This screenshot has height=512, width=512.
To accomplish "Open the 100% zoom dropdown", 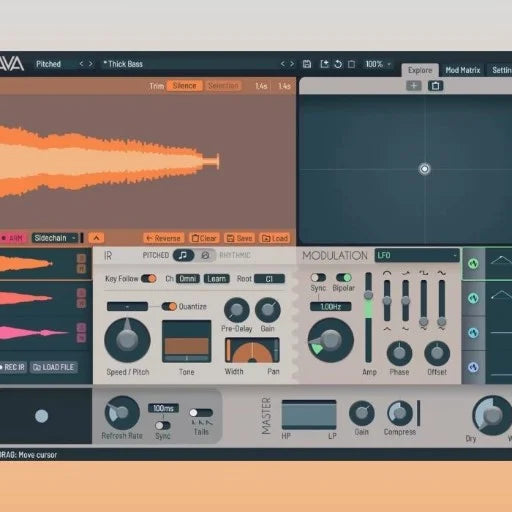I will pos(378,64).
